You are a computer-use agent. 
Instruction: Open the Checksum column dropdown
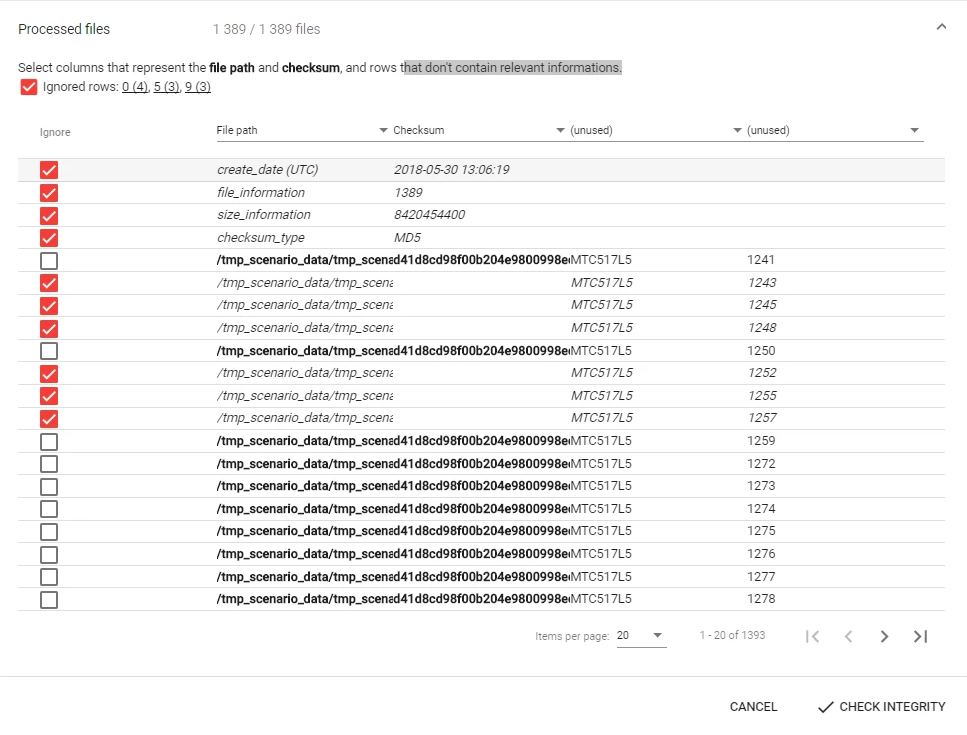click(x=479, y=130)
